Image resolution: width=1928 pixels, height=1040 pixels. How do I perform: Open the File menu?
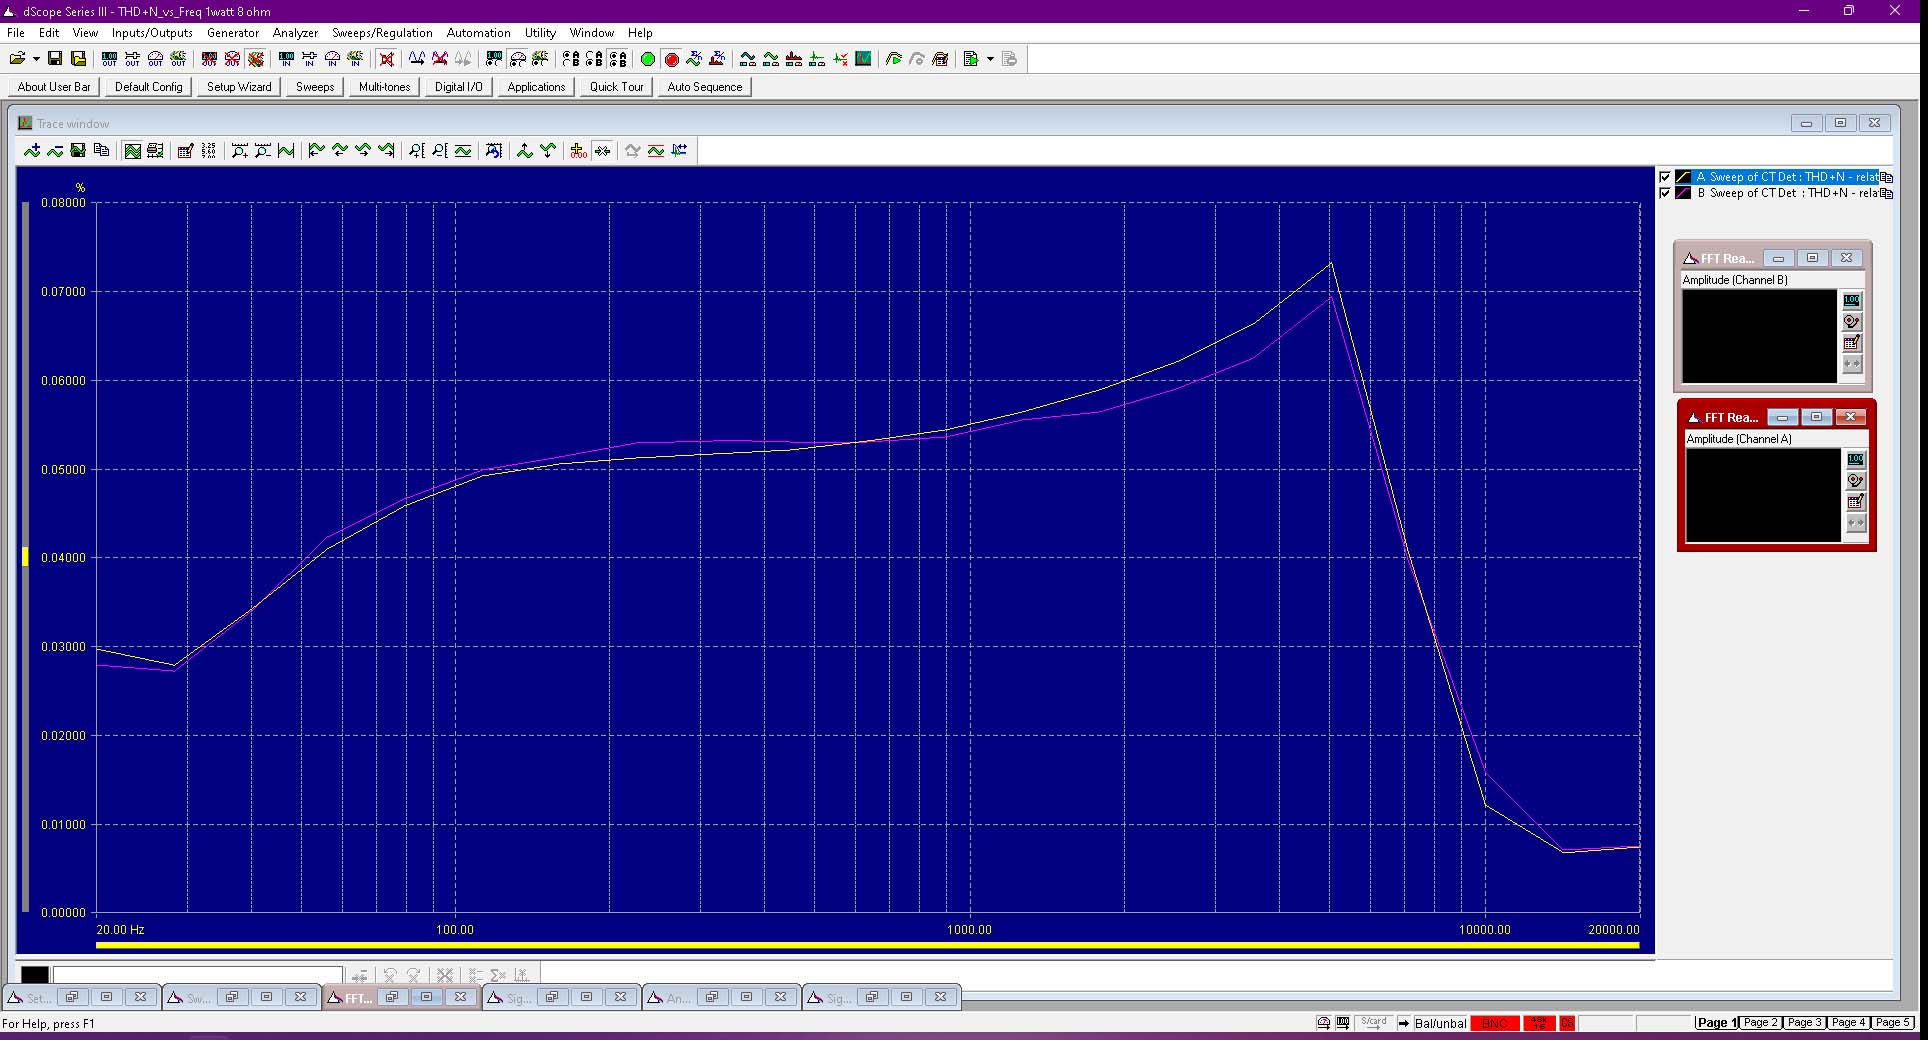16,33
